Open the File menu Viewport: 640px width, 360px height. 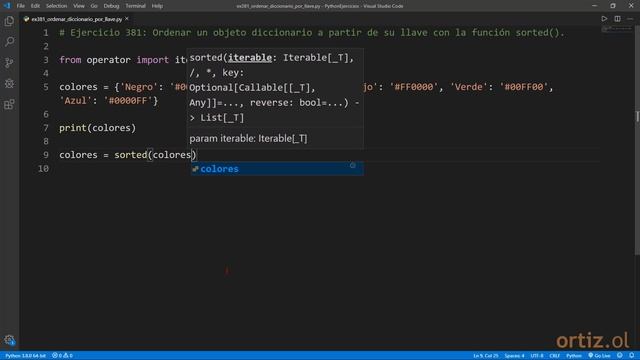point(21,6)
